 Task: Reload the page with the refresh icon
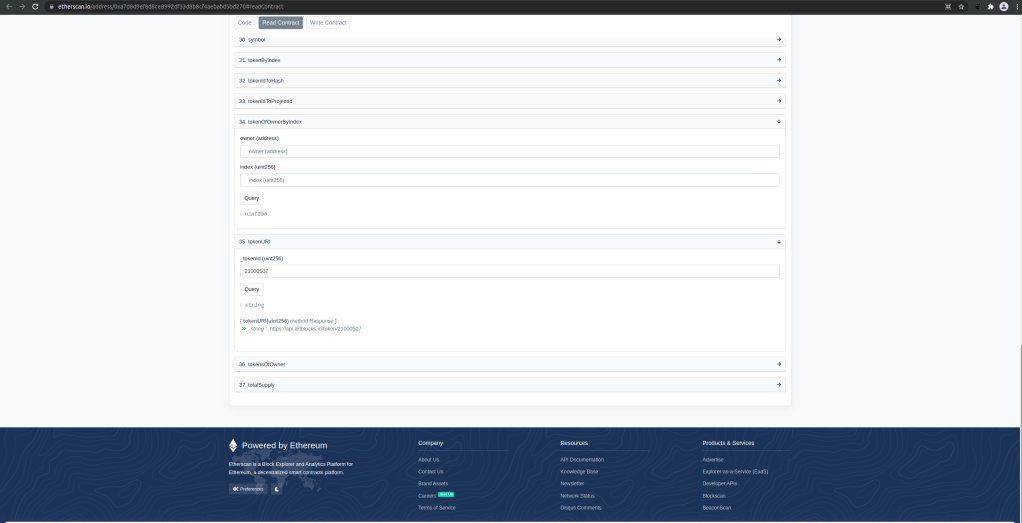[x=36, y=6]
